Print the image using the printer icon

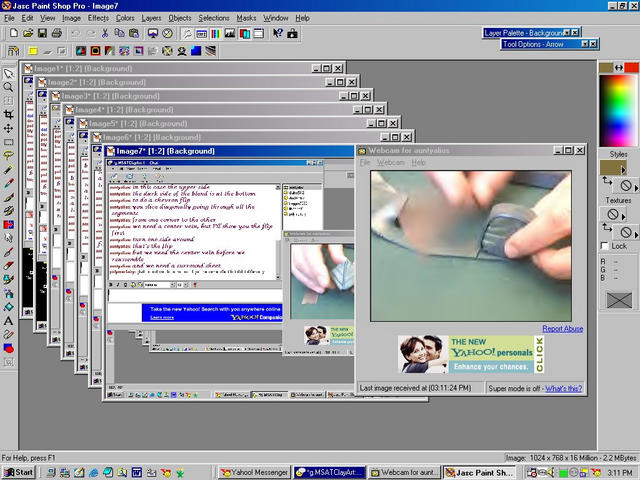click(57, 33)
